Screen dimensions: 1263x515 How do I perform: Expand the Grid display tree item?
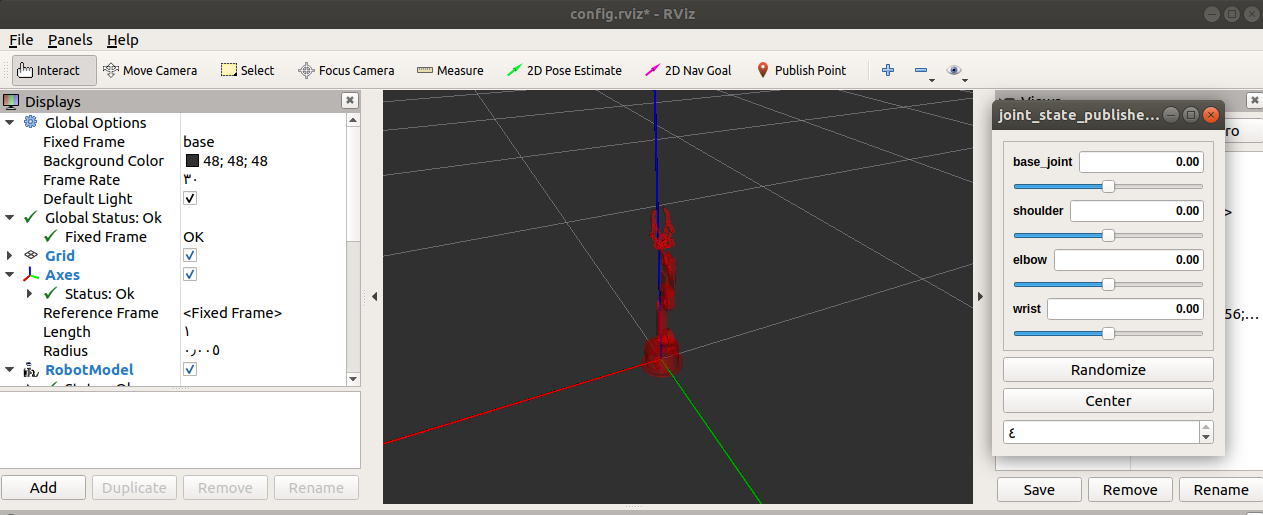tap(10, 256)
